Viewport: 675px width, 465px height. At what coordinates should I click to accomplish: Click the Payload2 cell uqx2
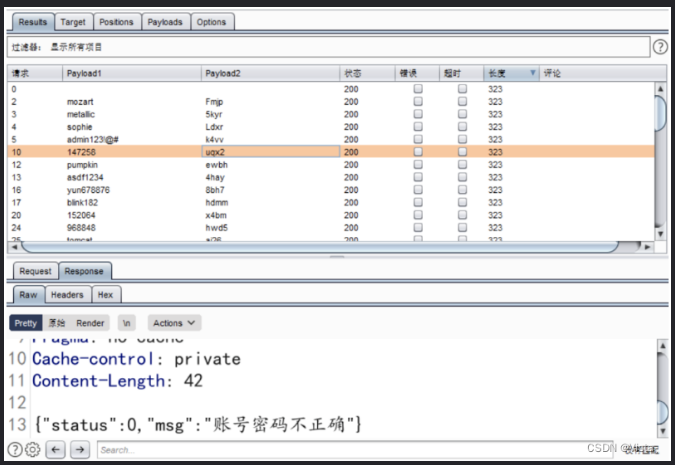point(270,152)
